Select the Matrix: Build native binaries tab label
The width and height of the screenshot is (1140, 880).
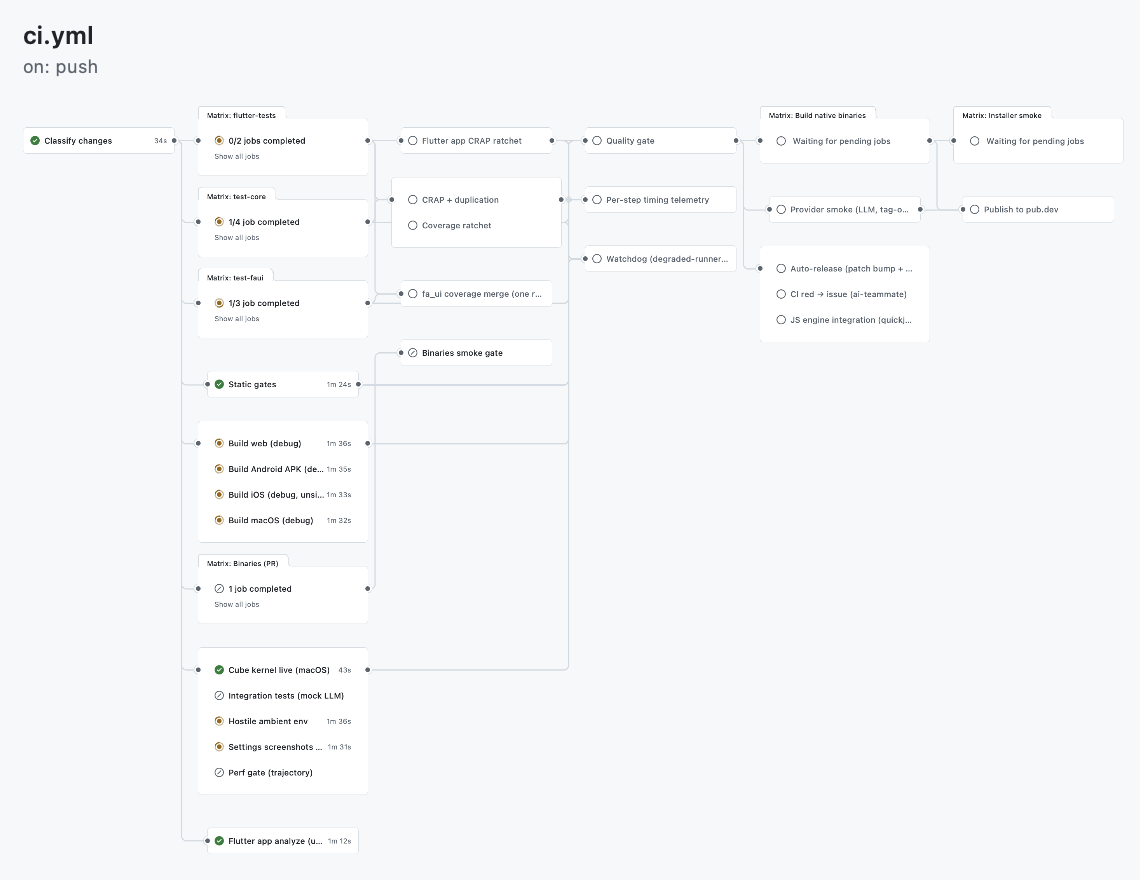[817, 115]
